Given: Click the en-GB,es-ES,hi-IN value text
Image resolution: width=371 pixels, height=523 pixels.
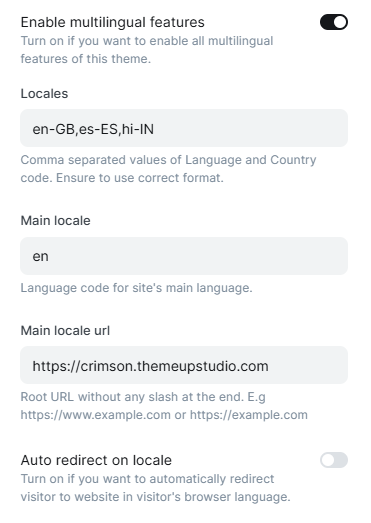Looking at the screenshot, I should 93,129.
